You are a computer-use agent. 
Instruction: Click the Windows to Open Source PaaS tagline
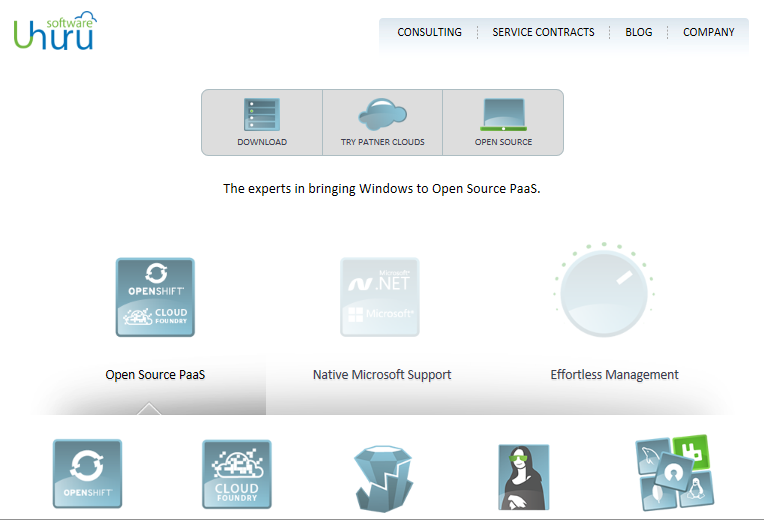click(382, 189)
